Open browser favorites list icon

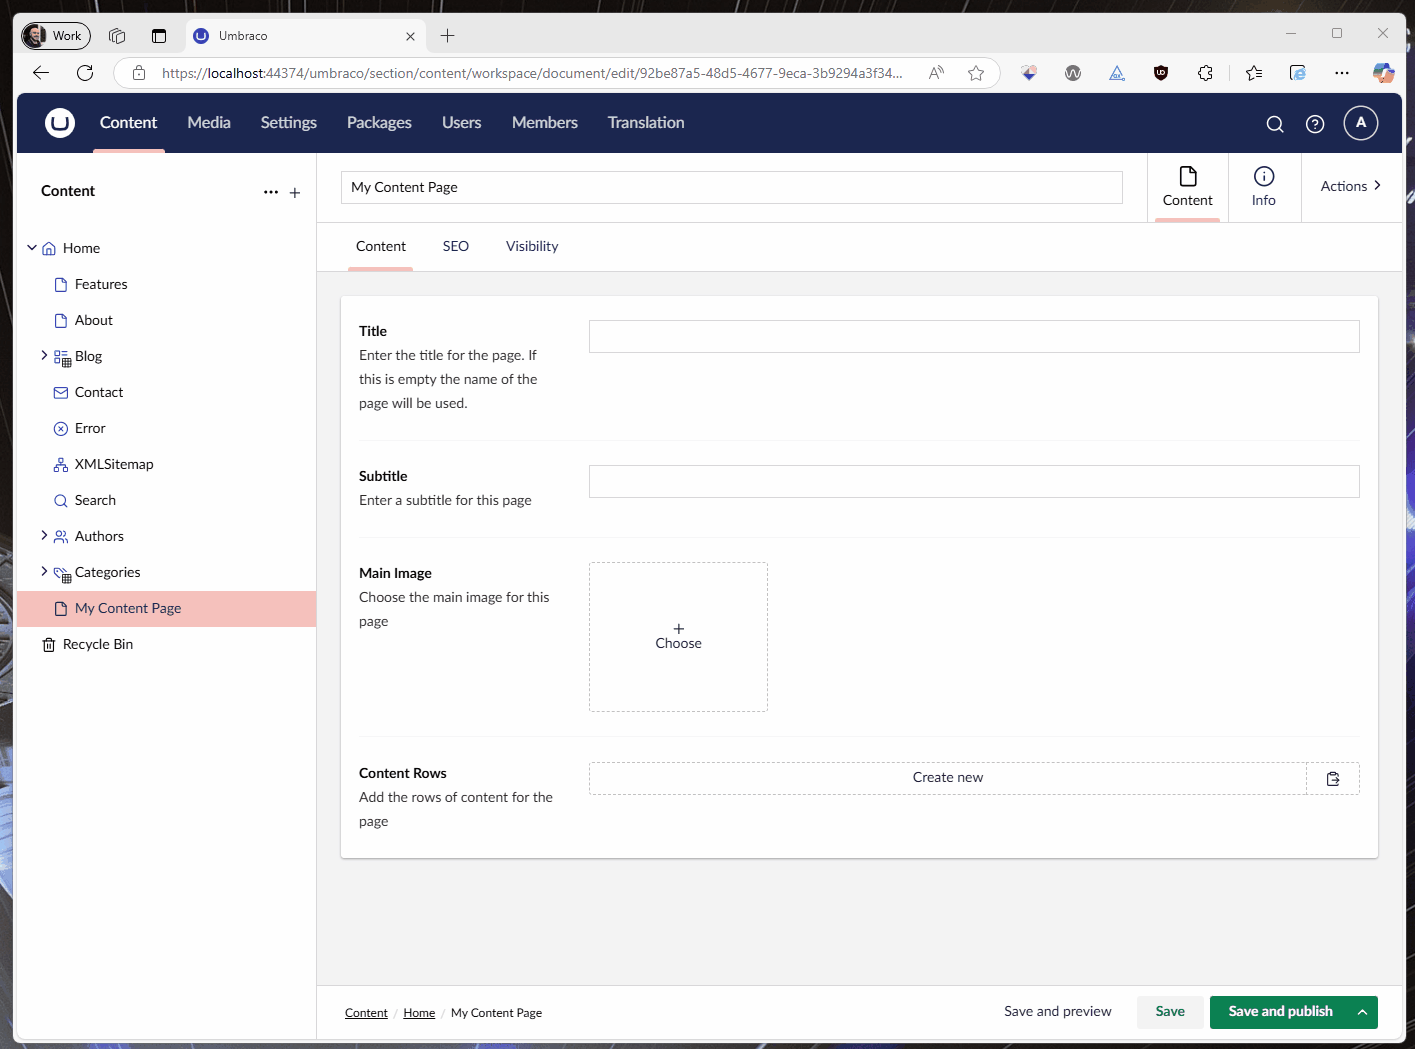(1254, 72)
